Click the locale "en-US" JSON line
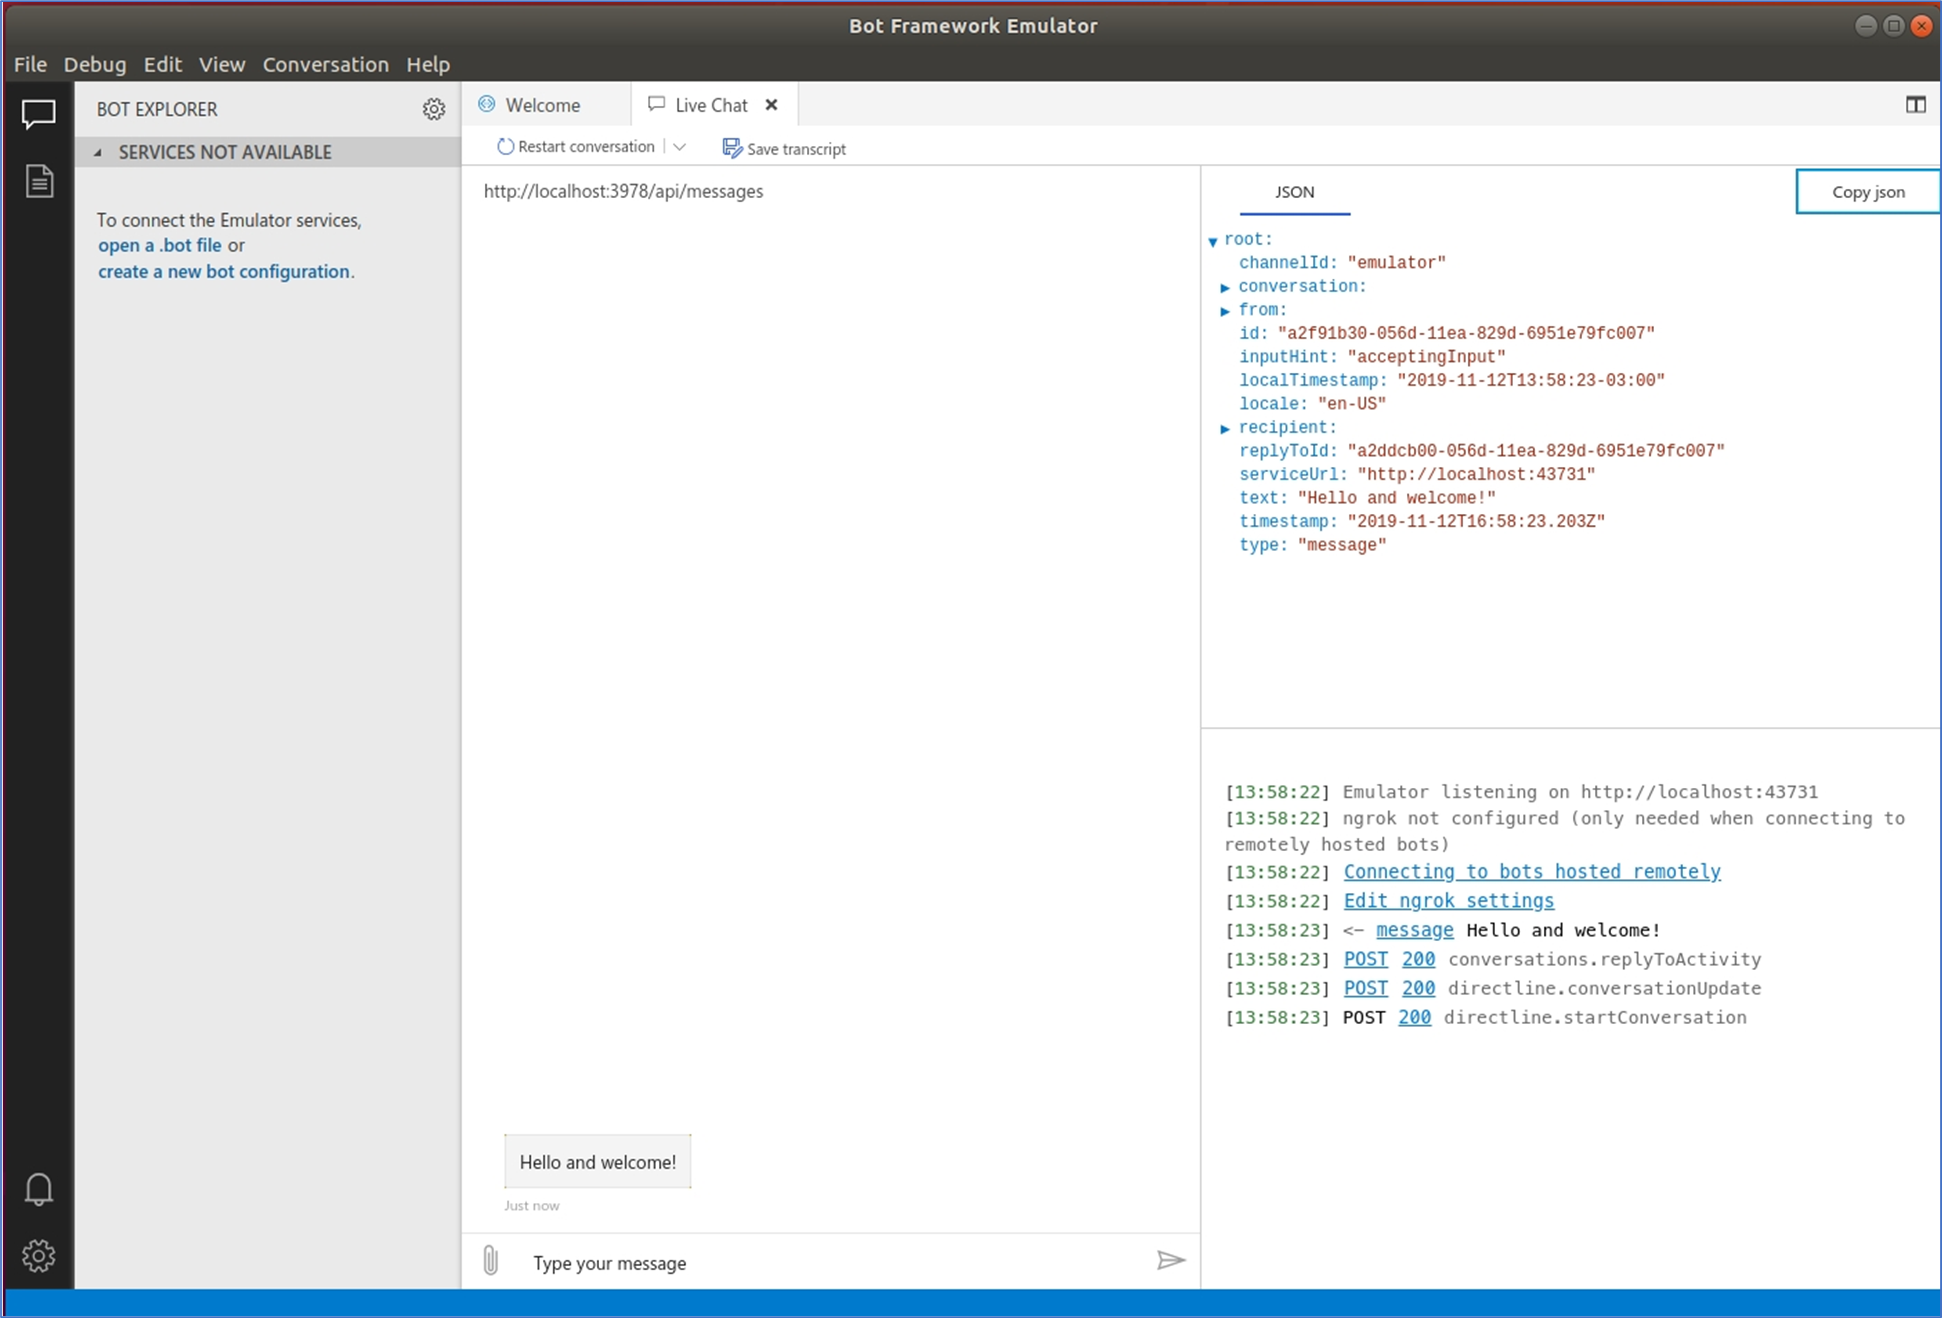The image size is (1942, 1318). coord(1312,404)
